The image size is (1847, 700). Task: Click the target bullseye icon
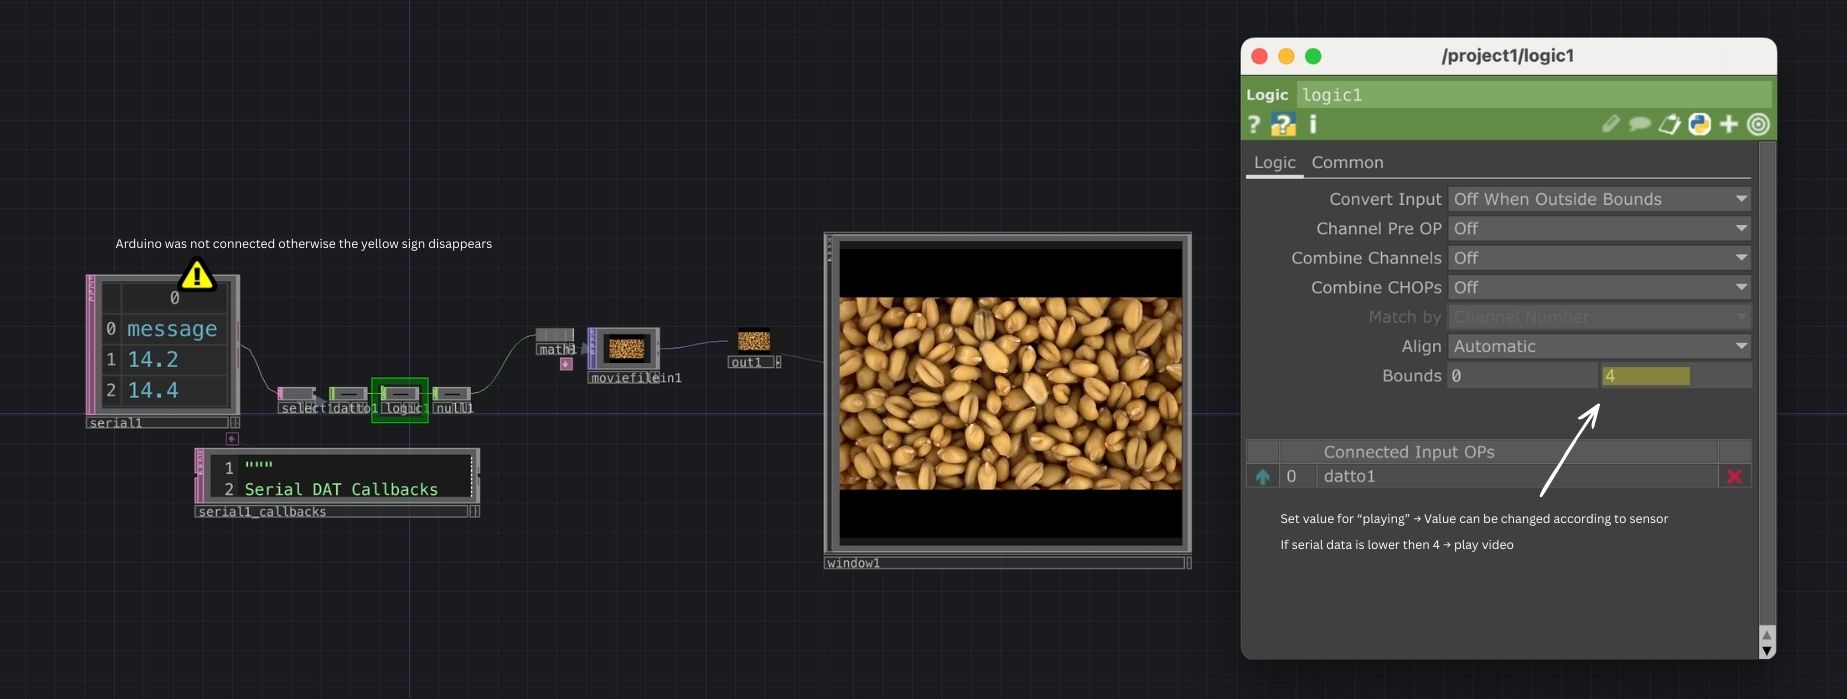tap(1758, 124)
